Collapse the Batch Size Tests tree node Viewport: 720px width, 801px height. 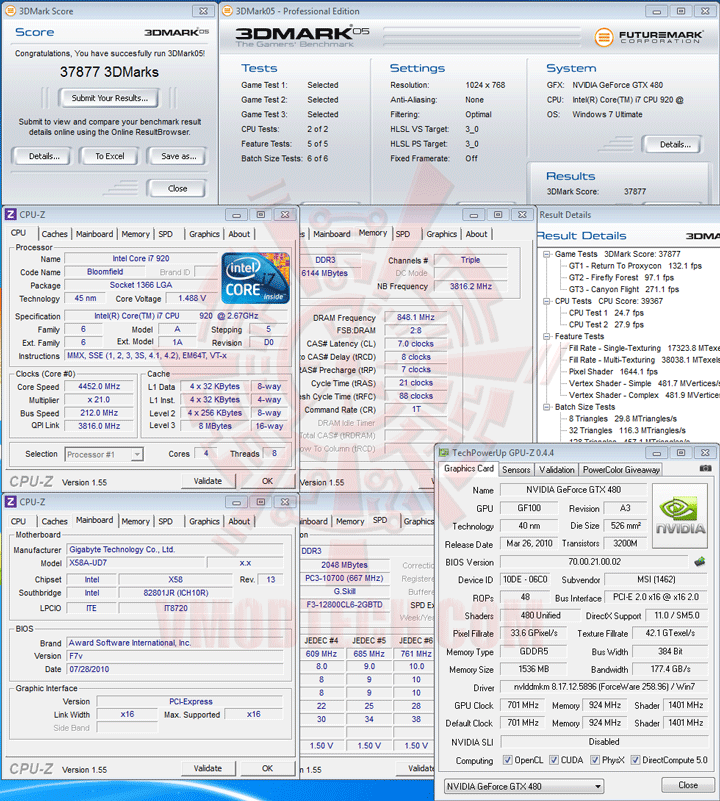[546, 407]
